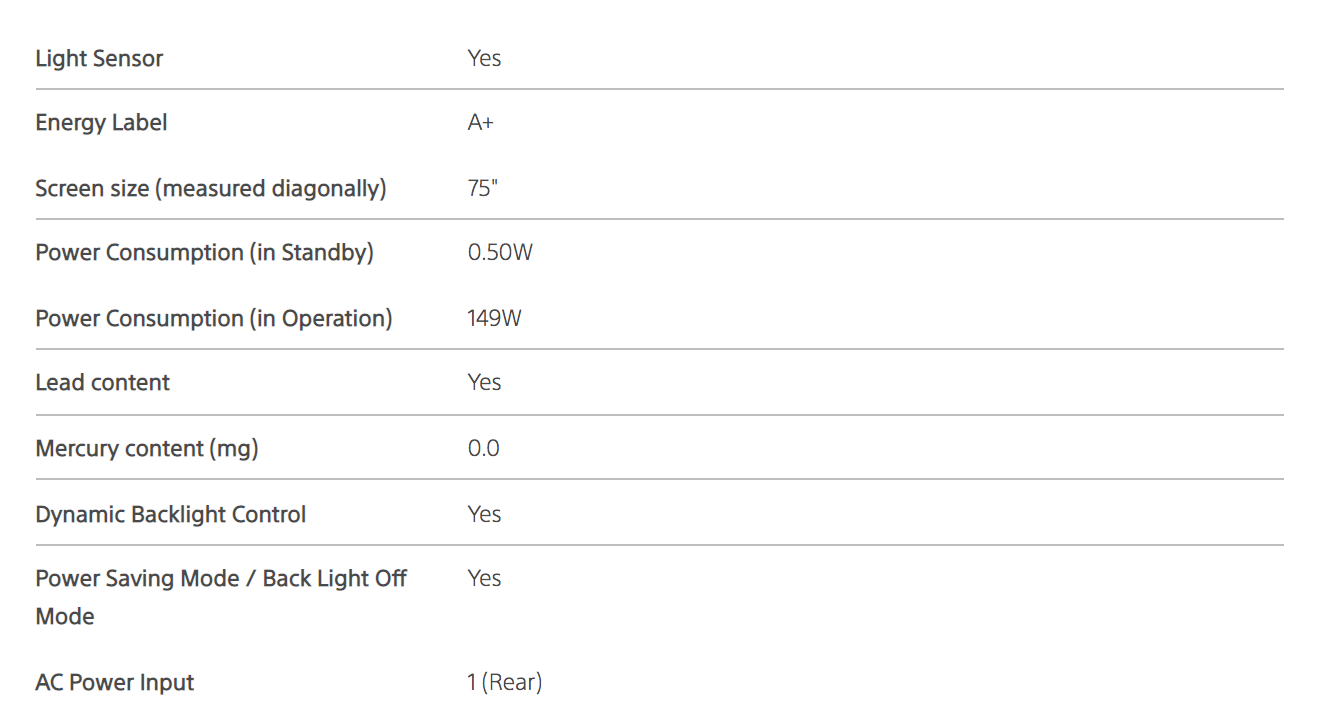Select the 149W operation power value
Viewport: 1322px width, 728px height.
click(494, 318)
